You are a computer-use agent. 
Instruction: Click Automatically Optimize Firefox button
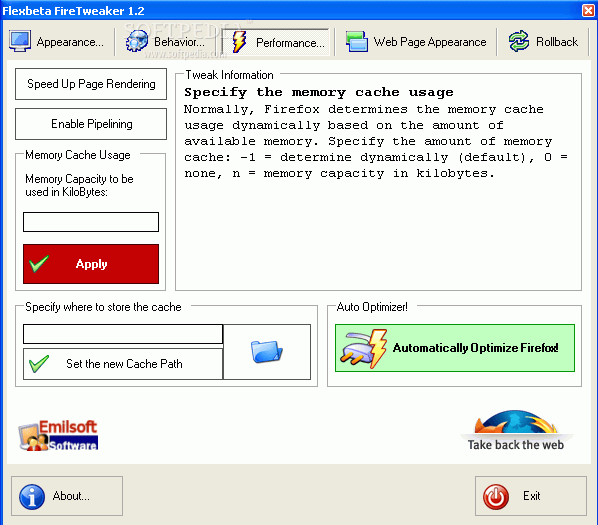pos(455,348)
